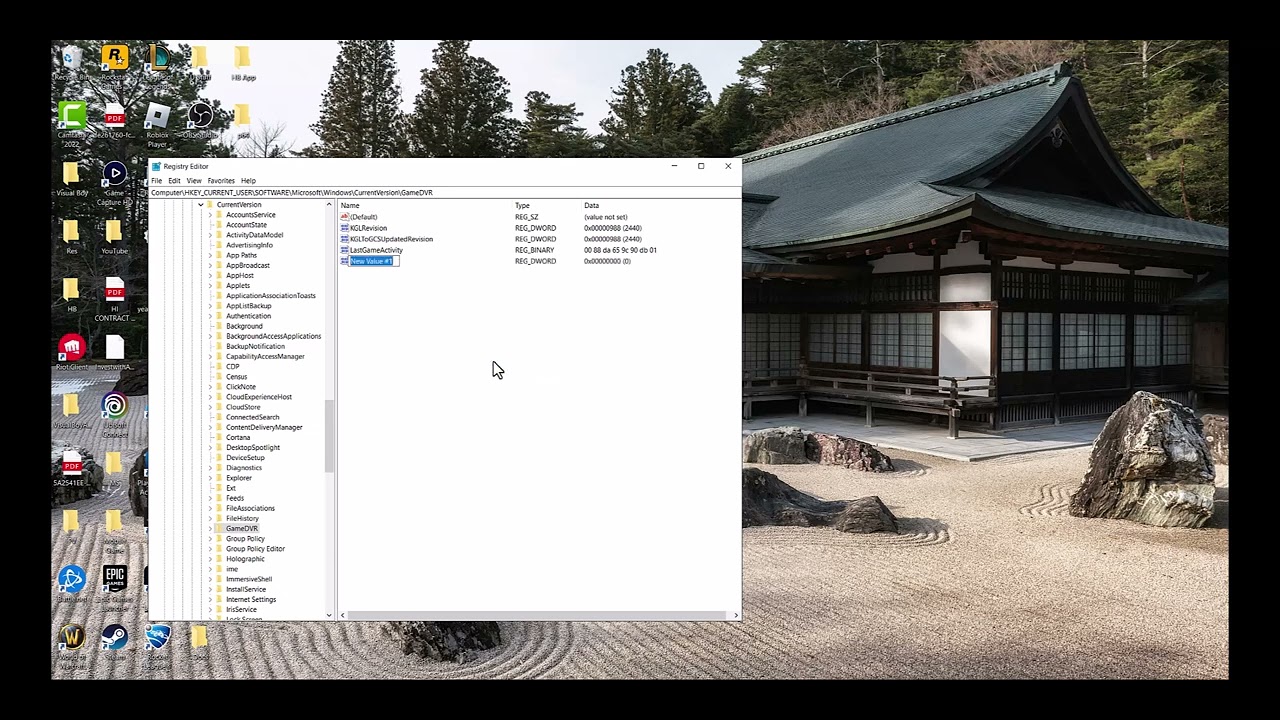Select the Riot Client desktop icon

coord(71,348)
